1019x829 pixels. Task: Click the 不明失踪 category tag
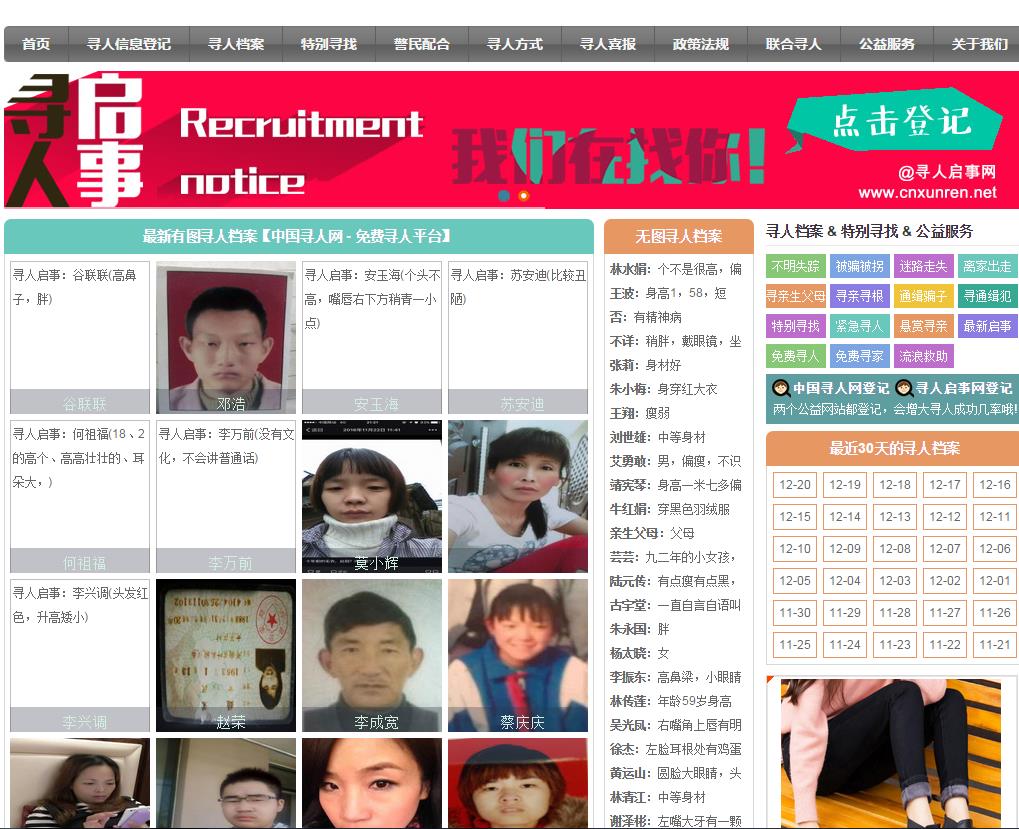coord(795,266)
